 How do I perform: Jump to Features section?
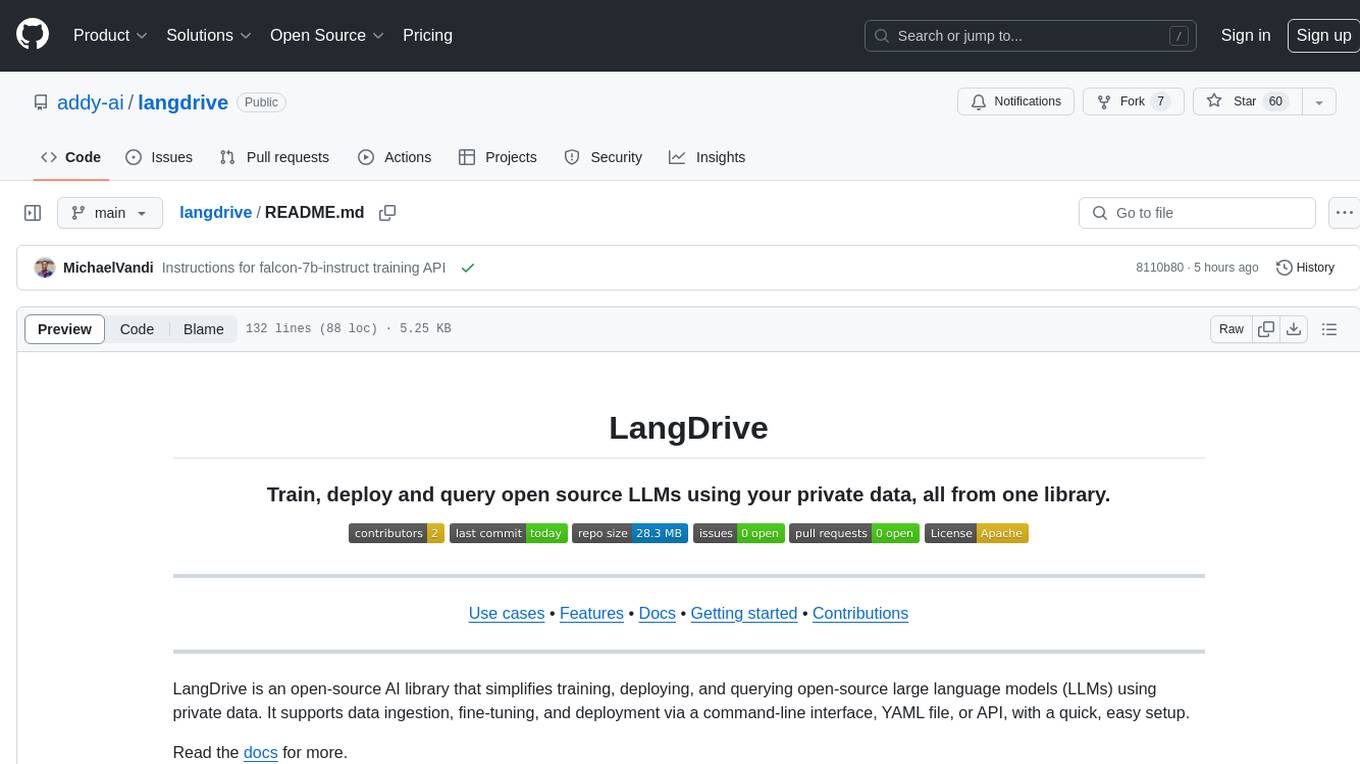click(592, 613)
